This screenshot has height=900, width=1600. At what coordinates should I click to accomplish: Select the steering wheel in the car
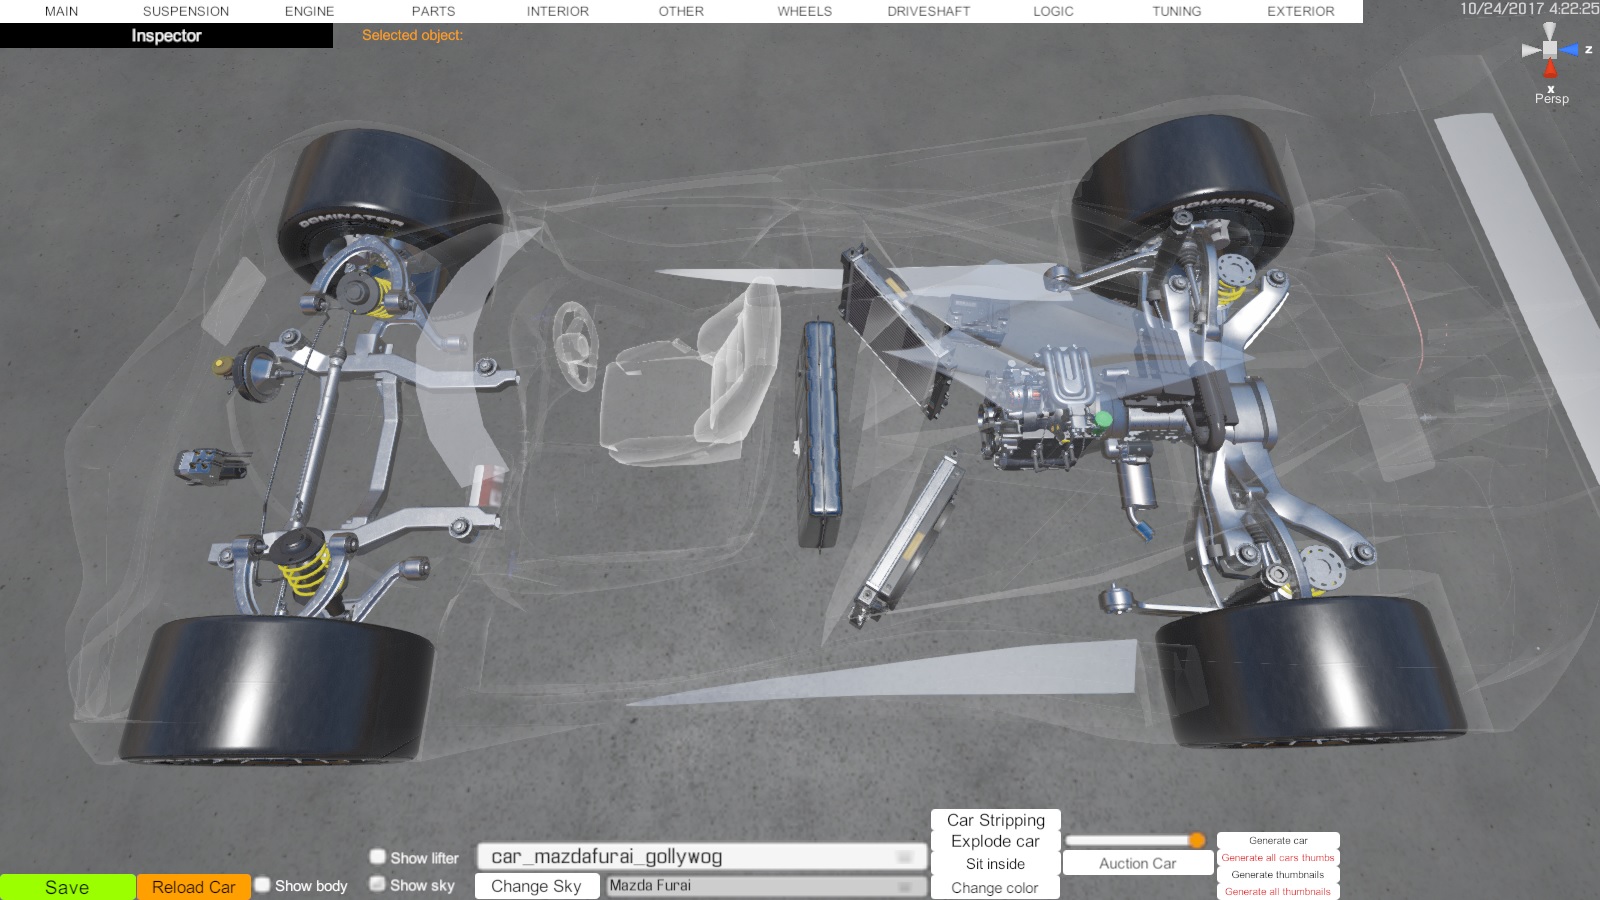[574, 345]
